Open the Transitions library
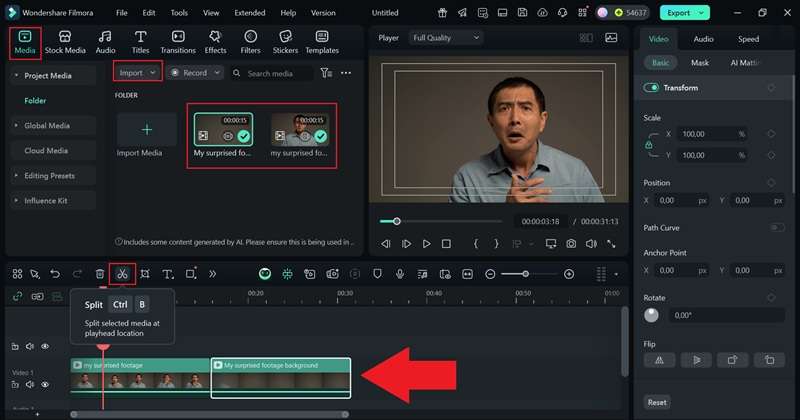The height and width of the screenshot is (420, 800). 178,41
